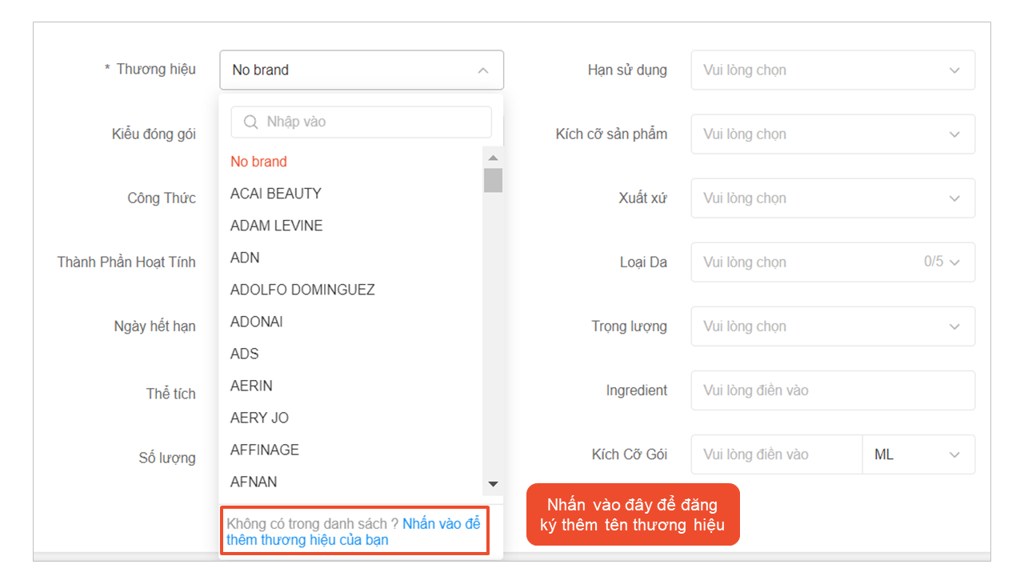Click the search magnifier icon in brand list
1024x576 pixels.
(x=251, y=122)
